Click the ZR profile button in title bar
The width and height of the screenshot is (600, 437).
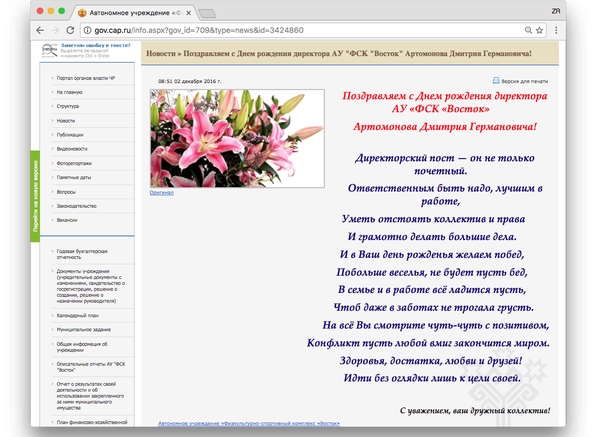[x=582, y=10]
